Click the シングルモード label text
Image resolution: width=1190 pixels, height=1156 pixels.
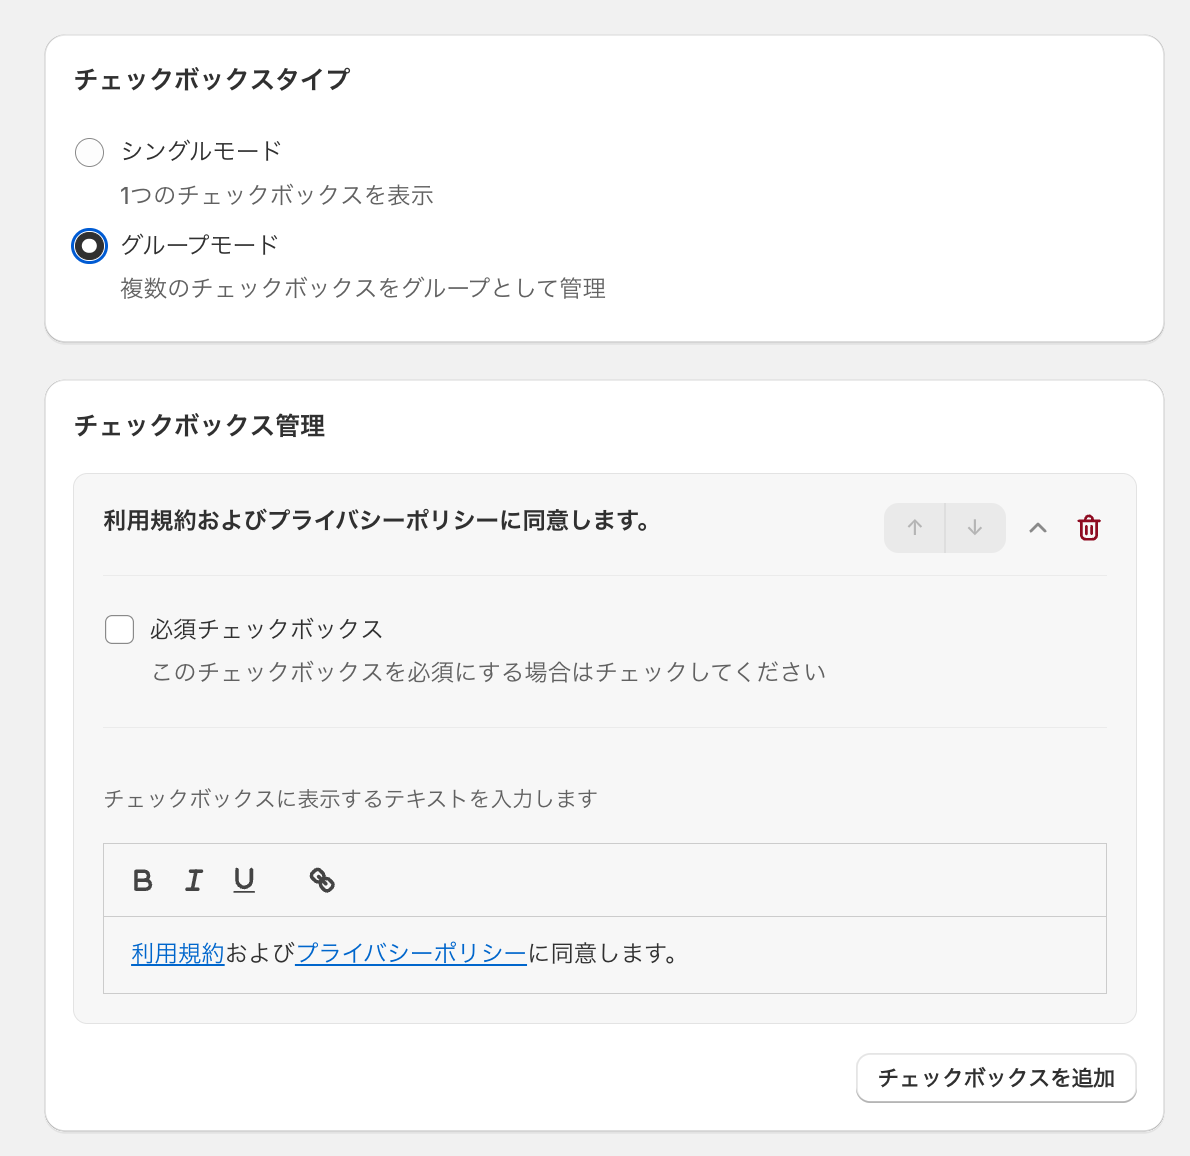click(x=201, y=151)
